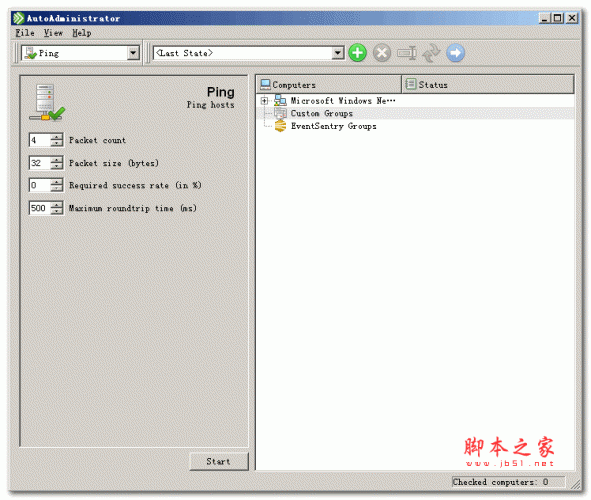Sort by the Computers column header
The height and width of the screenshot is (500, 591).
(329, 84)
